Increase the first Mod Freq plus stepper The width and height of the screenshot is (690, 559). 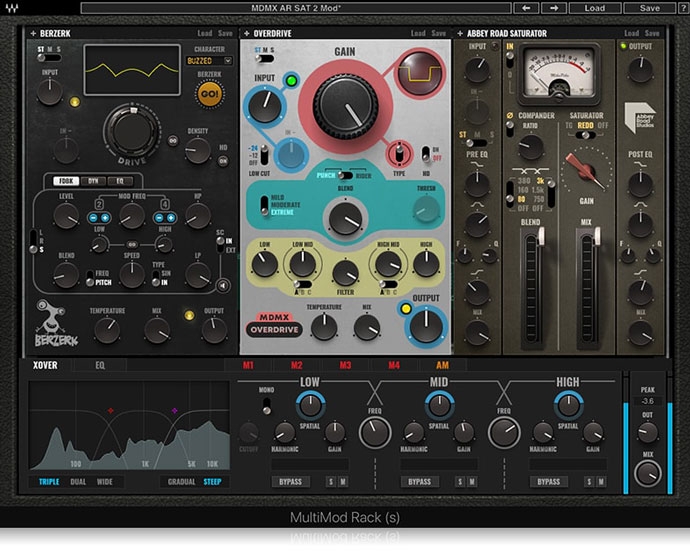pos(105,217)
